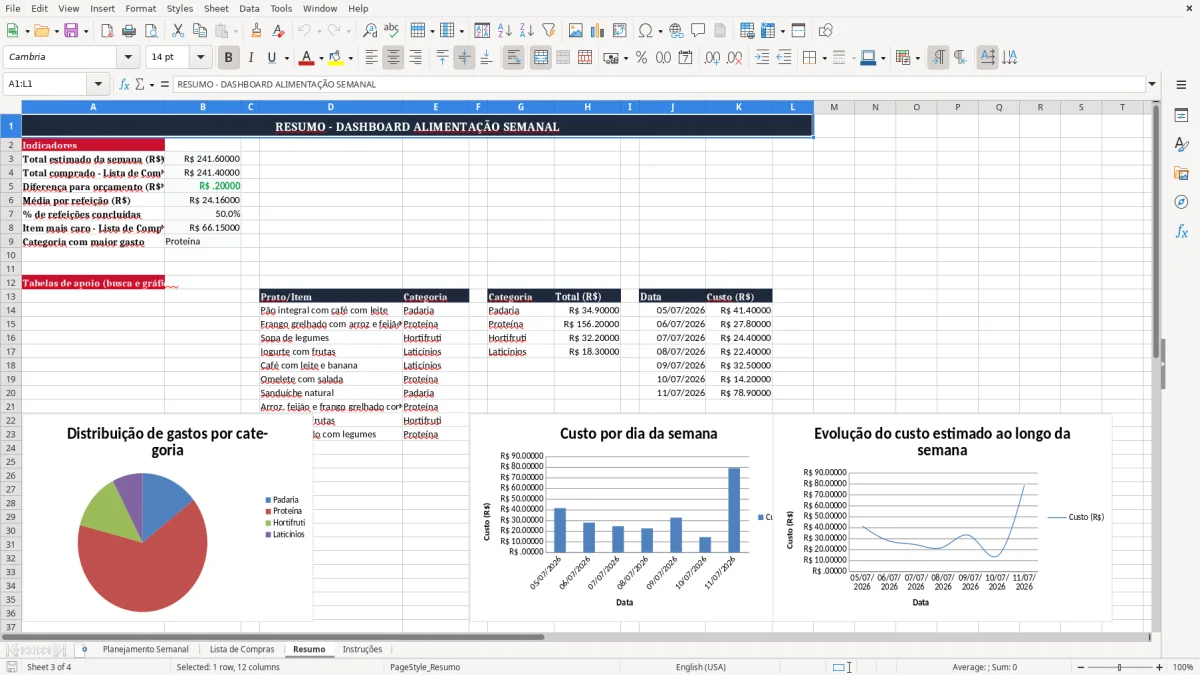The image size is (1200, 675).
Task: Open the conditional formatting dropdown arrow
Action: (918, 58)
